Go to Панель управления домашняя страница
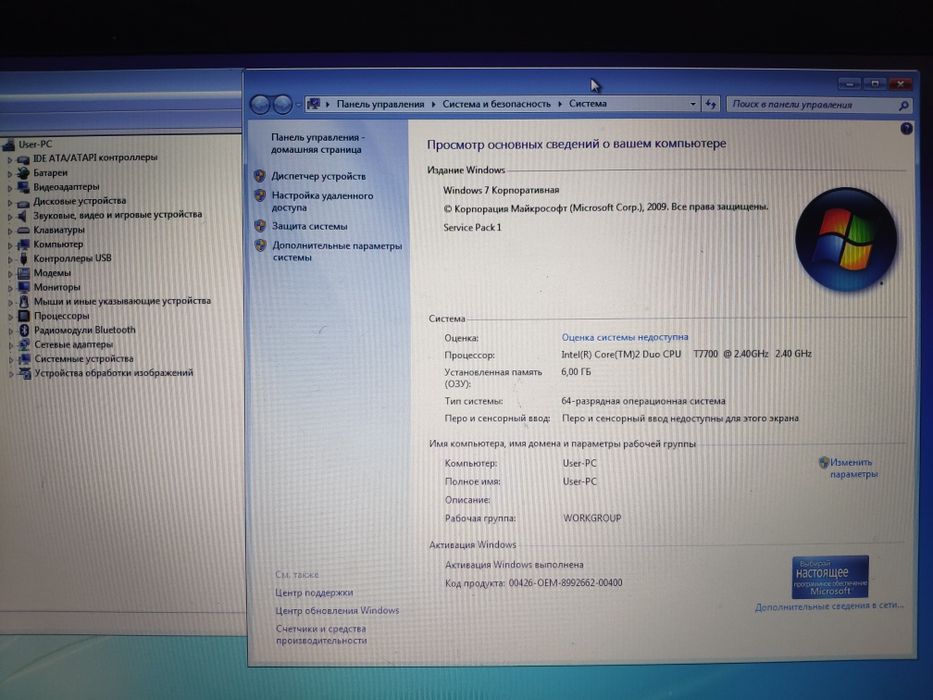This screenshot has height=700, width=933. 318,143
